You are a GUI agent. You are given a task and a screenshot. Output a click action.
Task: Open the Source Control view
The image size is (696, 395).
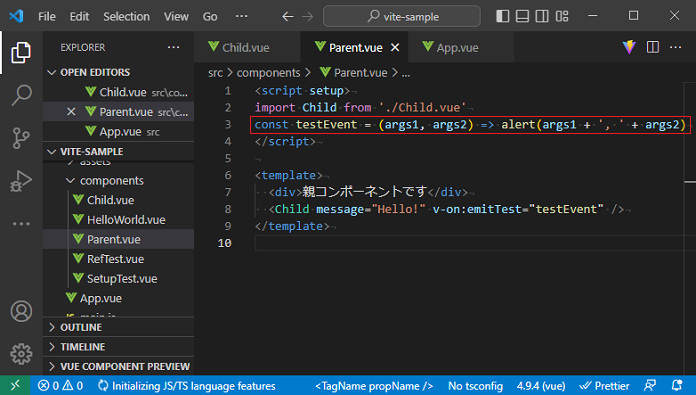pos(21,138)
